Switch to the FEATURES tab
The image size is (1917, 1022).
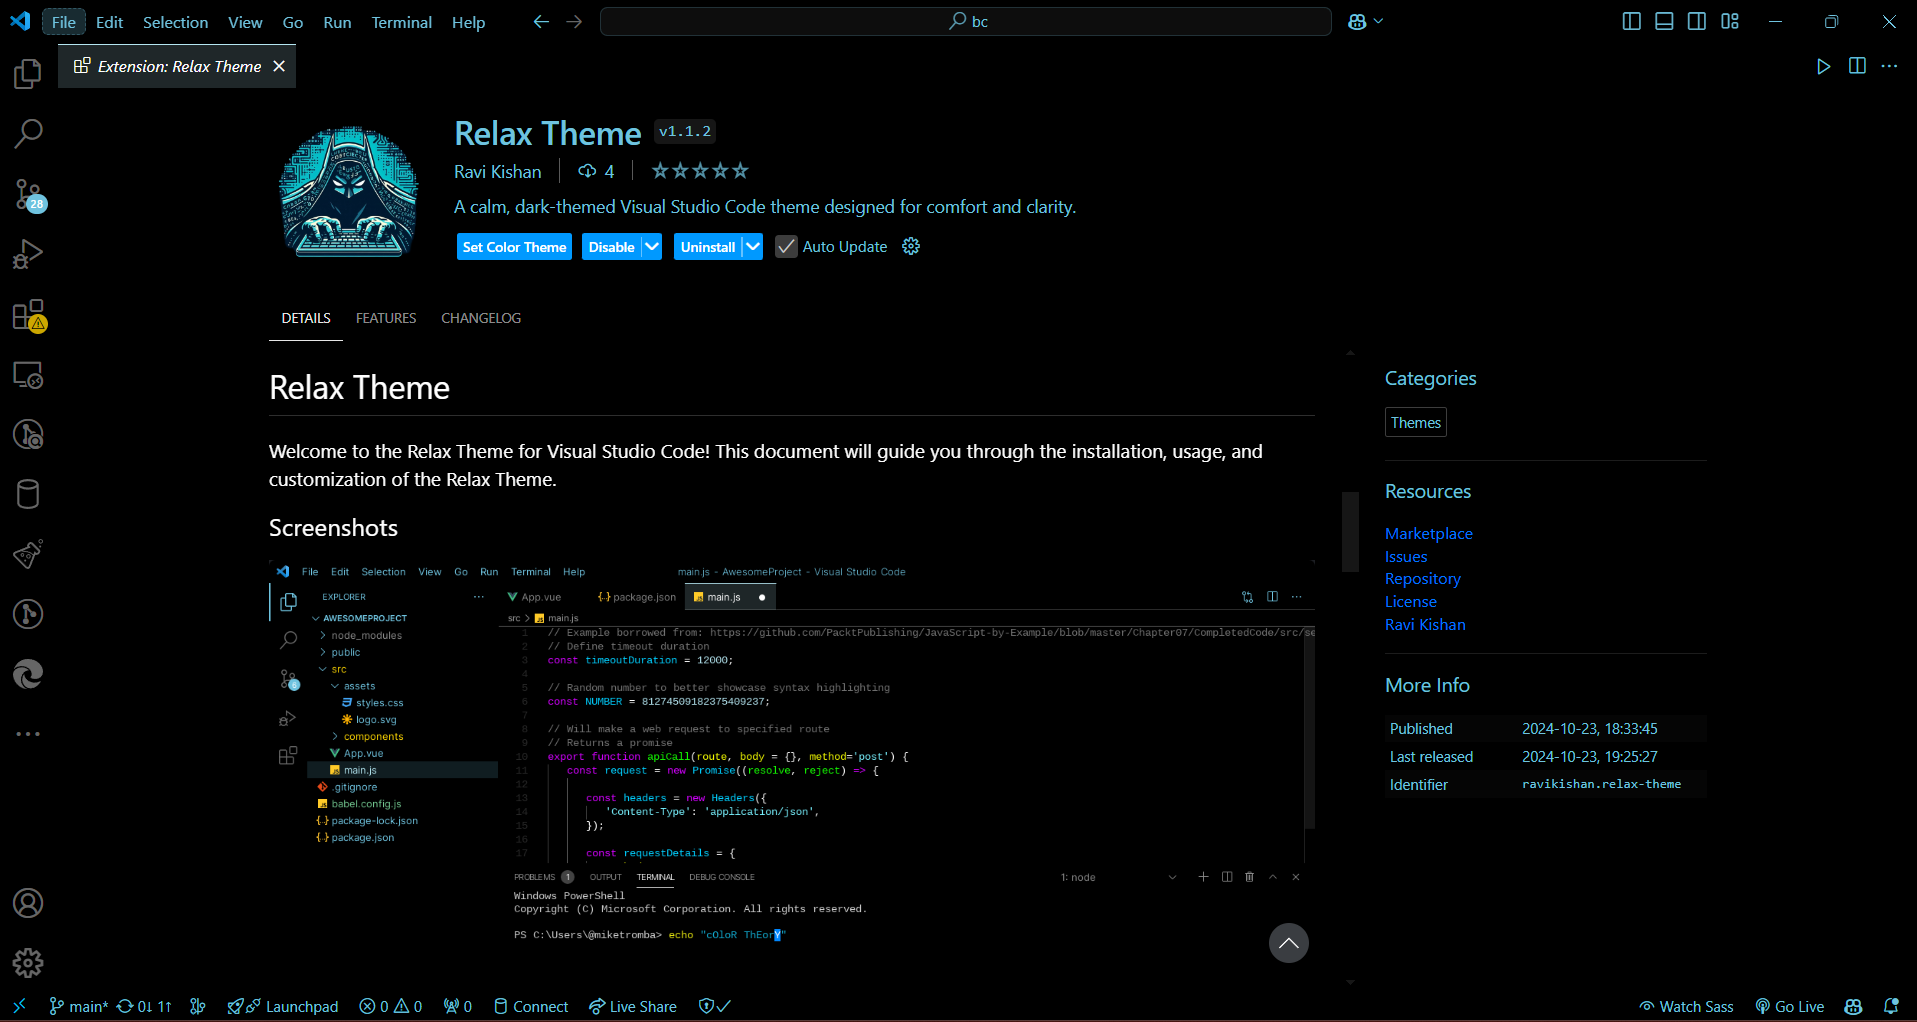pyautogui.click(x=386, y=318)
